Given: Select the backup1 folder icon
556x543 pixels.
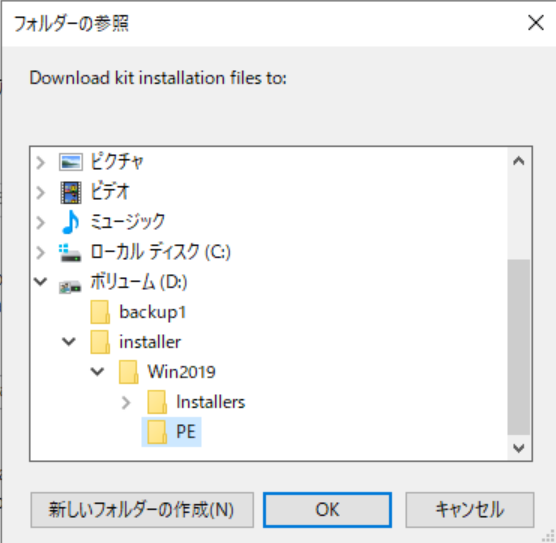Looking at the screenshot, I should (x=100, y=312).
